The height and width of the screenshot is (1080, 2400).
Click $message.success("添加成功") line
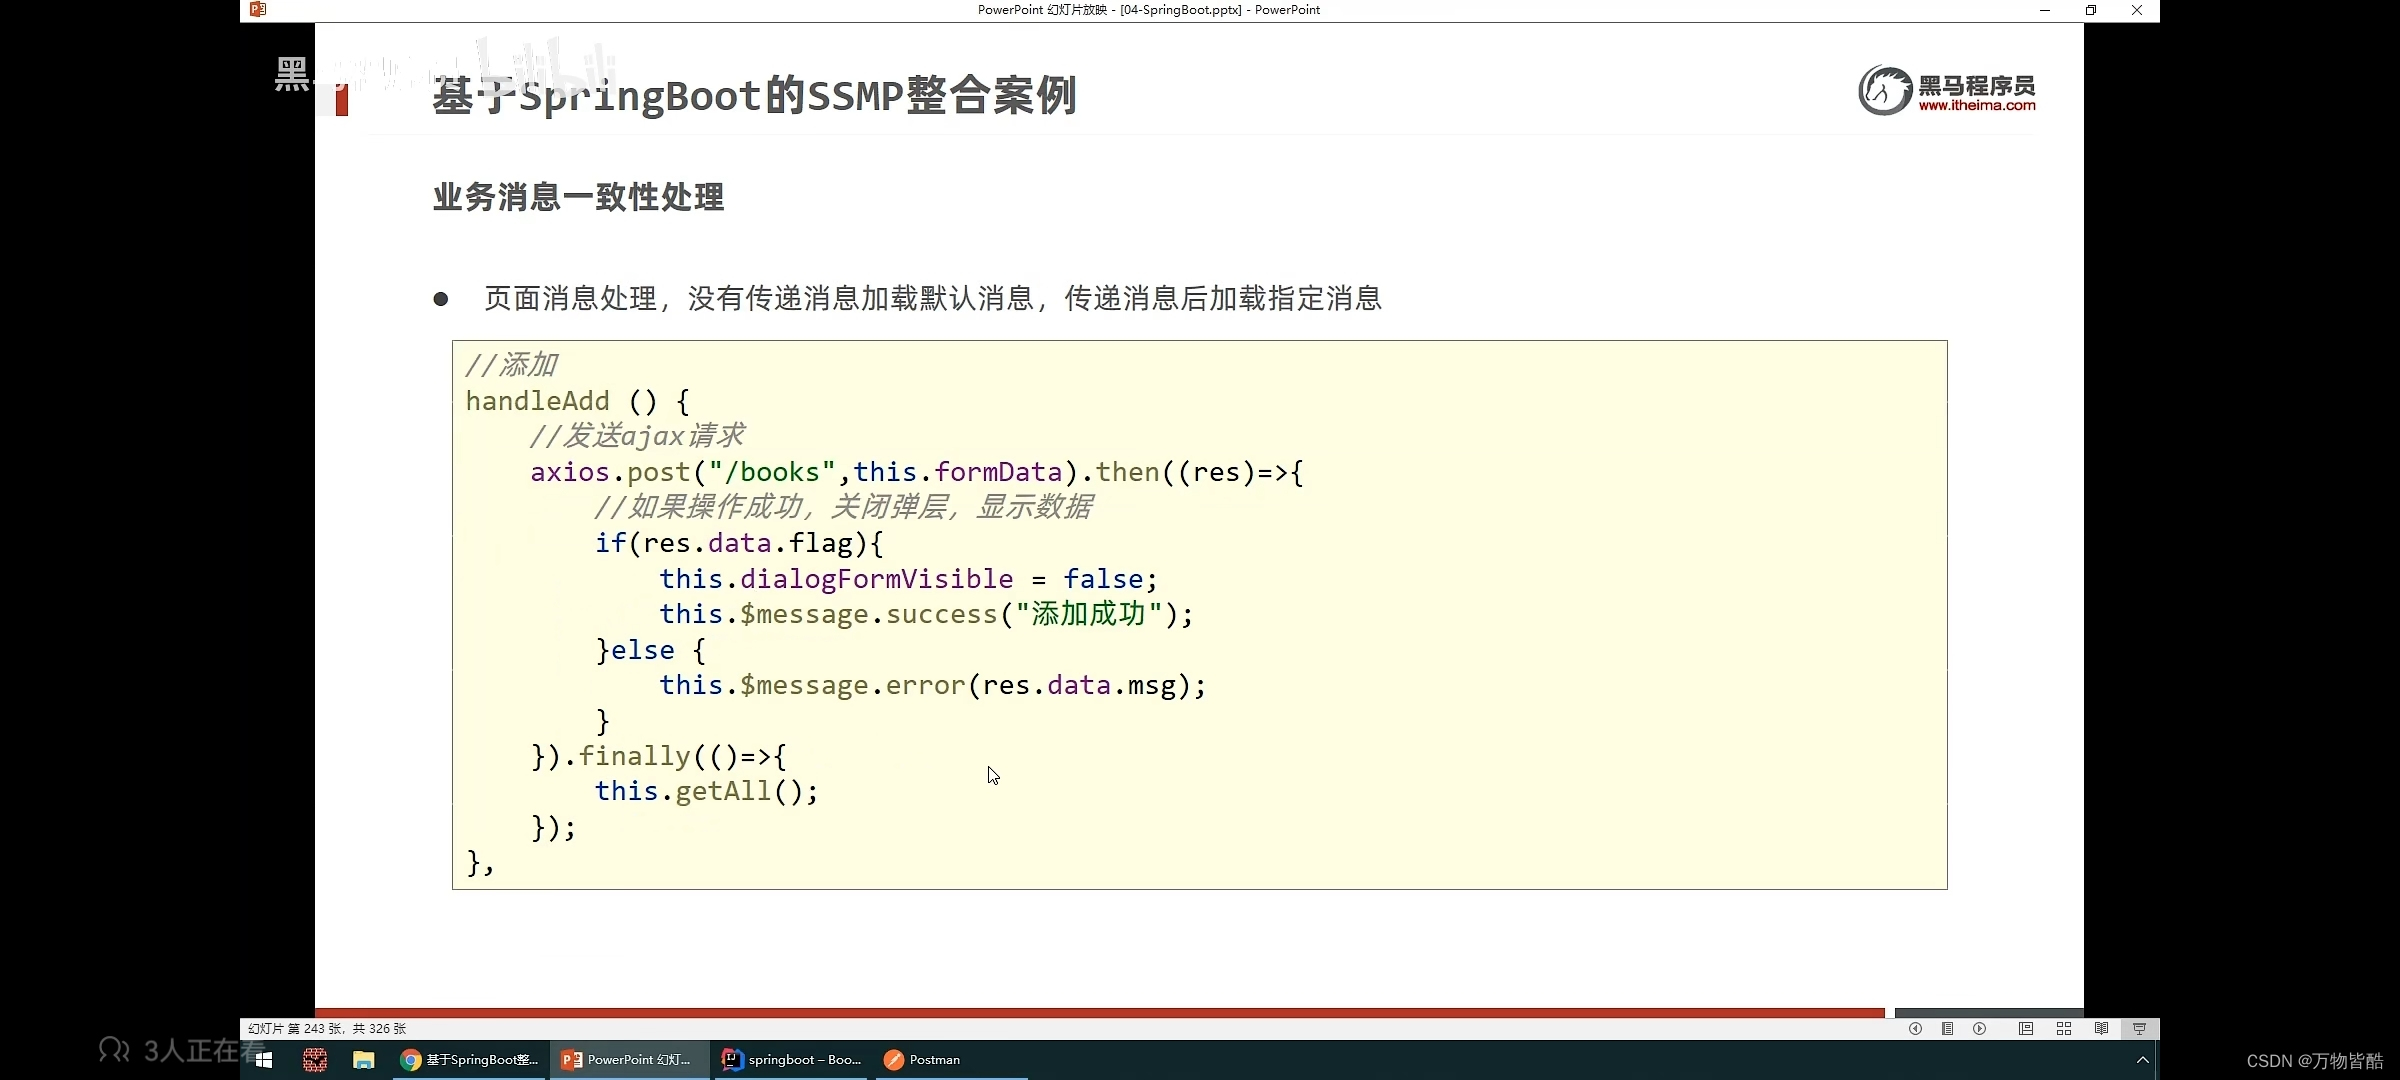(926, 614)
